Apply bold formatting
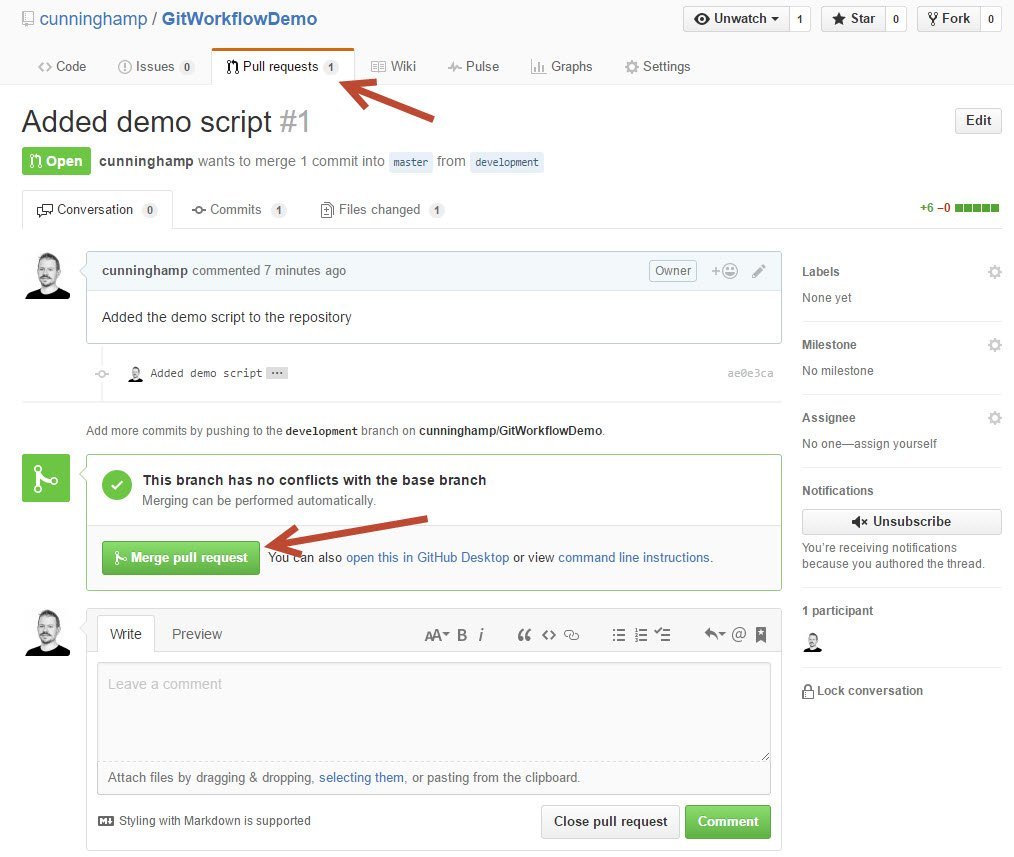Image resolution: width=1014 pixels, height=857 pixels. click(x=462, y=635)
